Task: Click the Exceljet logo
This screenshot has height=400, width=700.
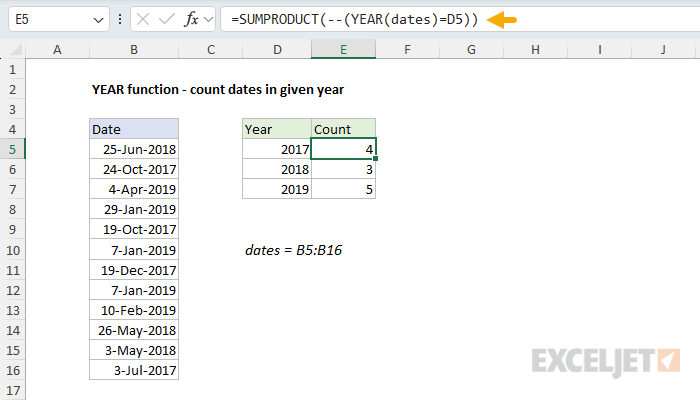Action: pos(606,360)
